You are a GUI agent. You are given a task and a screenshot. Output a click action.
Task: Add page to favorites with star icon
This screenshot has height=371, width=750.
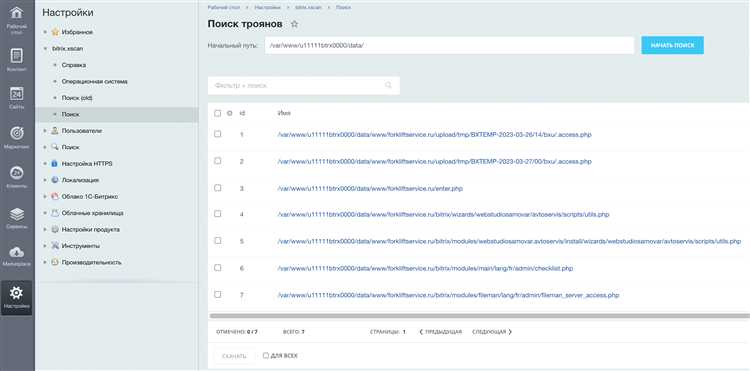tap(295, 24)
